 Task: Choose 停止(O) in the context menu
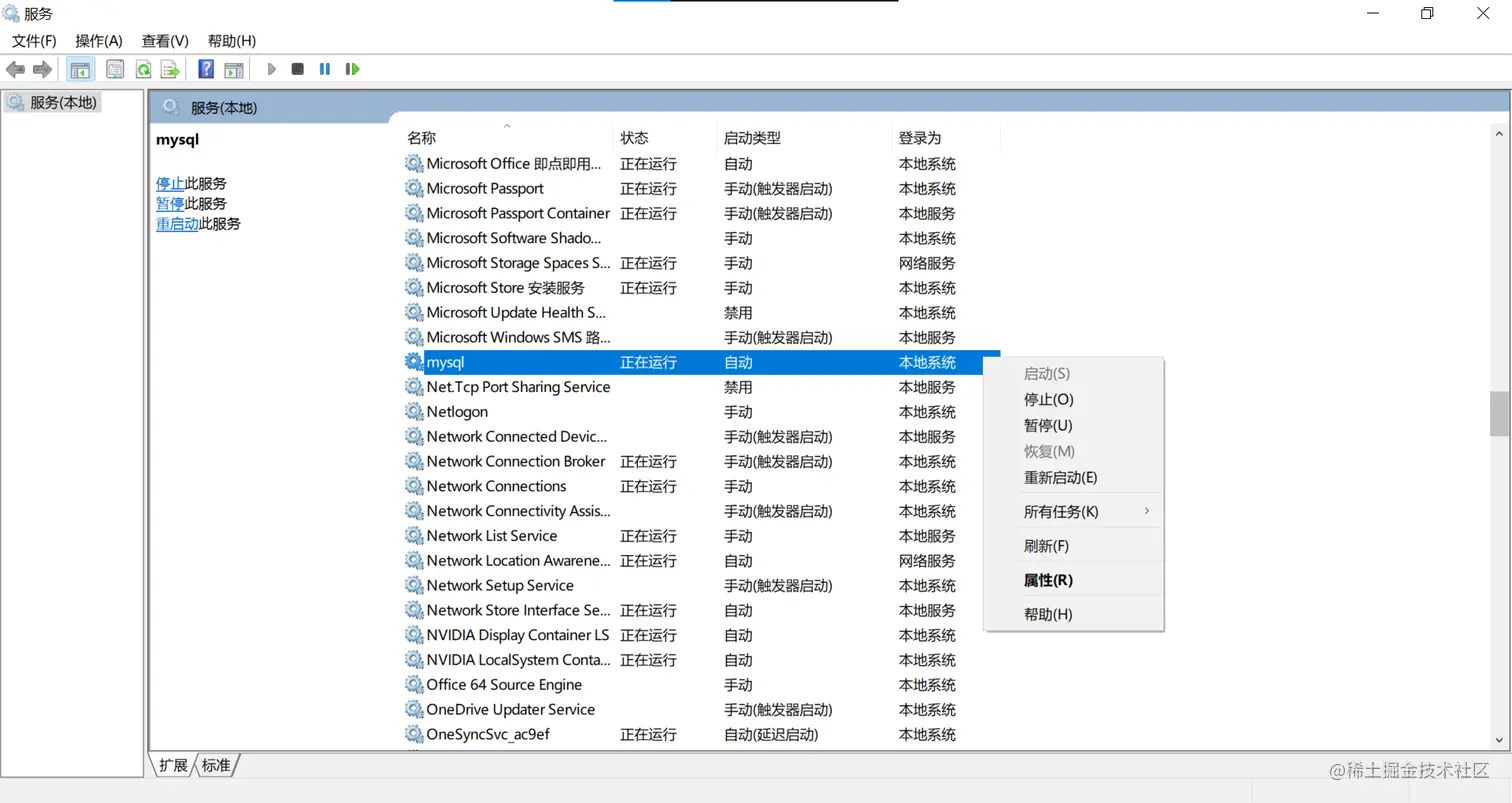pos(1074,399)
